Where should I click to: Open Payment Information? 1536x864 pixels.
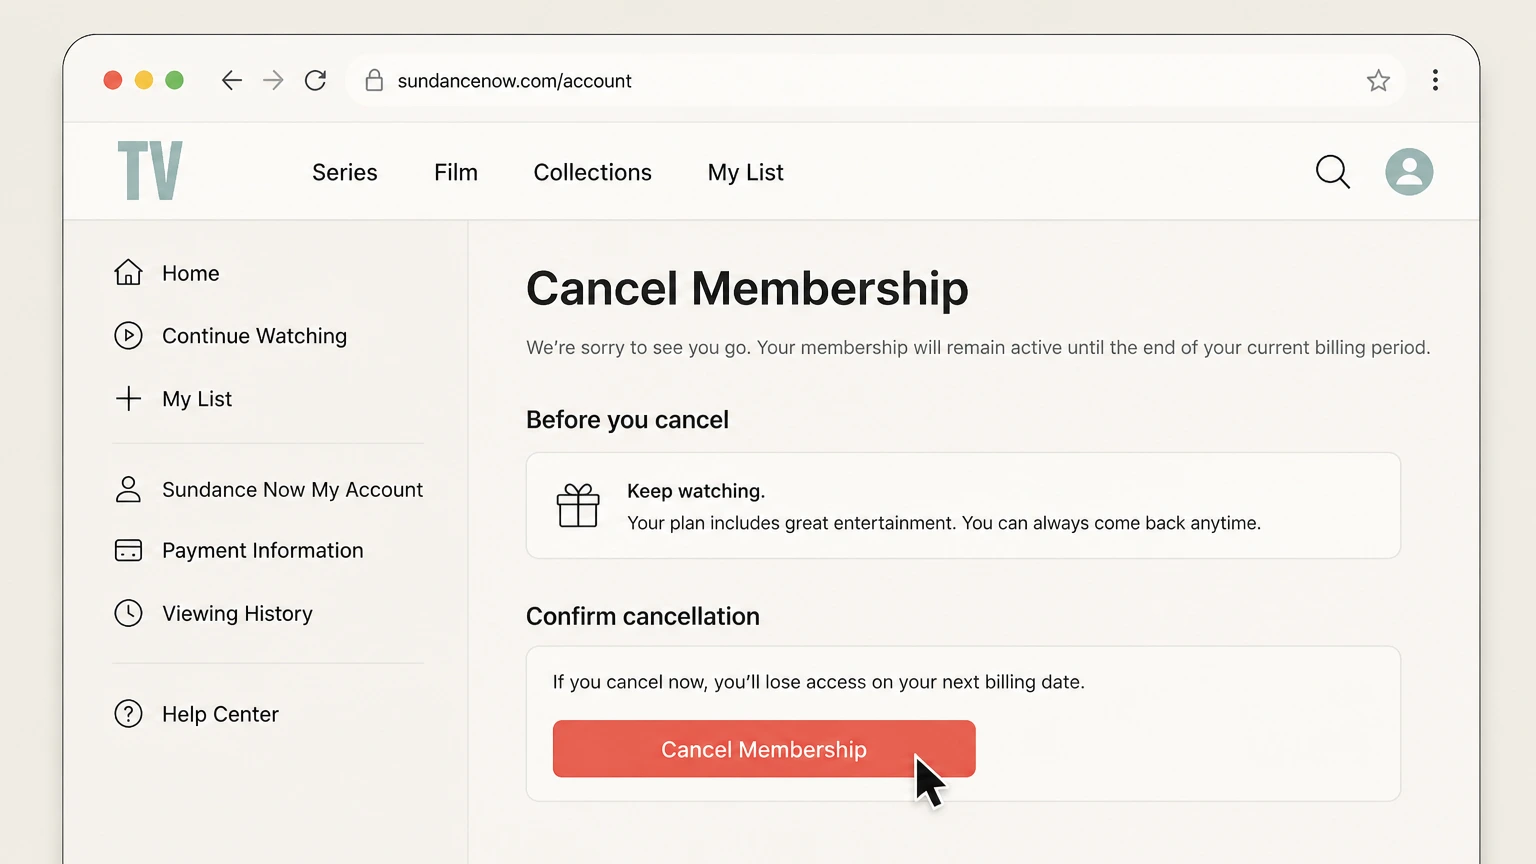[263, 550]
